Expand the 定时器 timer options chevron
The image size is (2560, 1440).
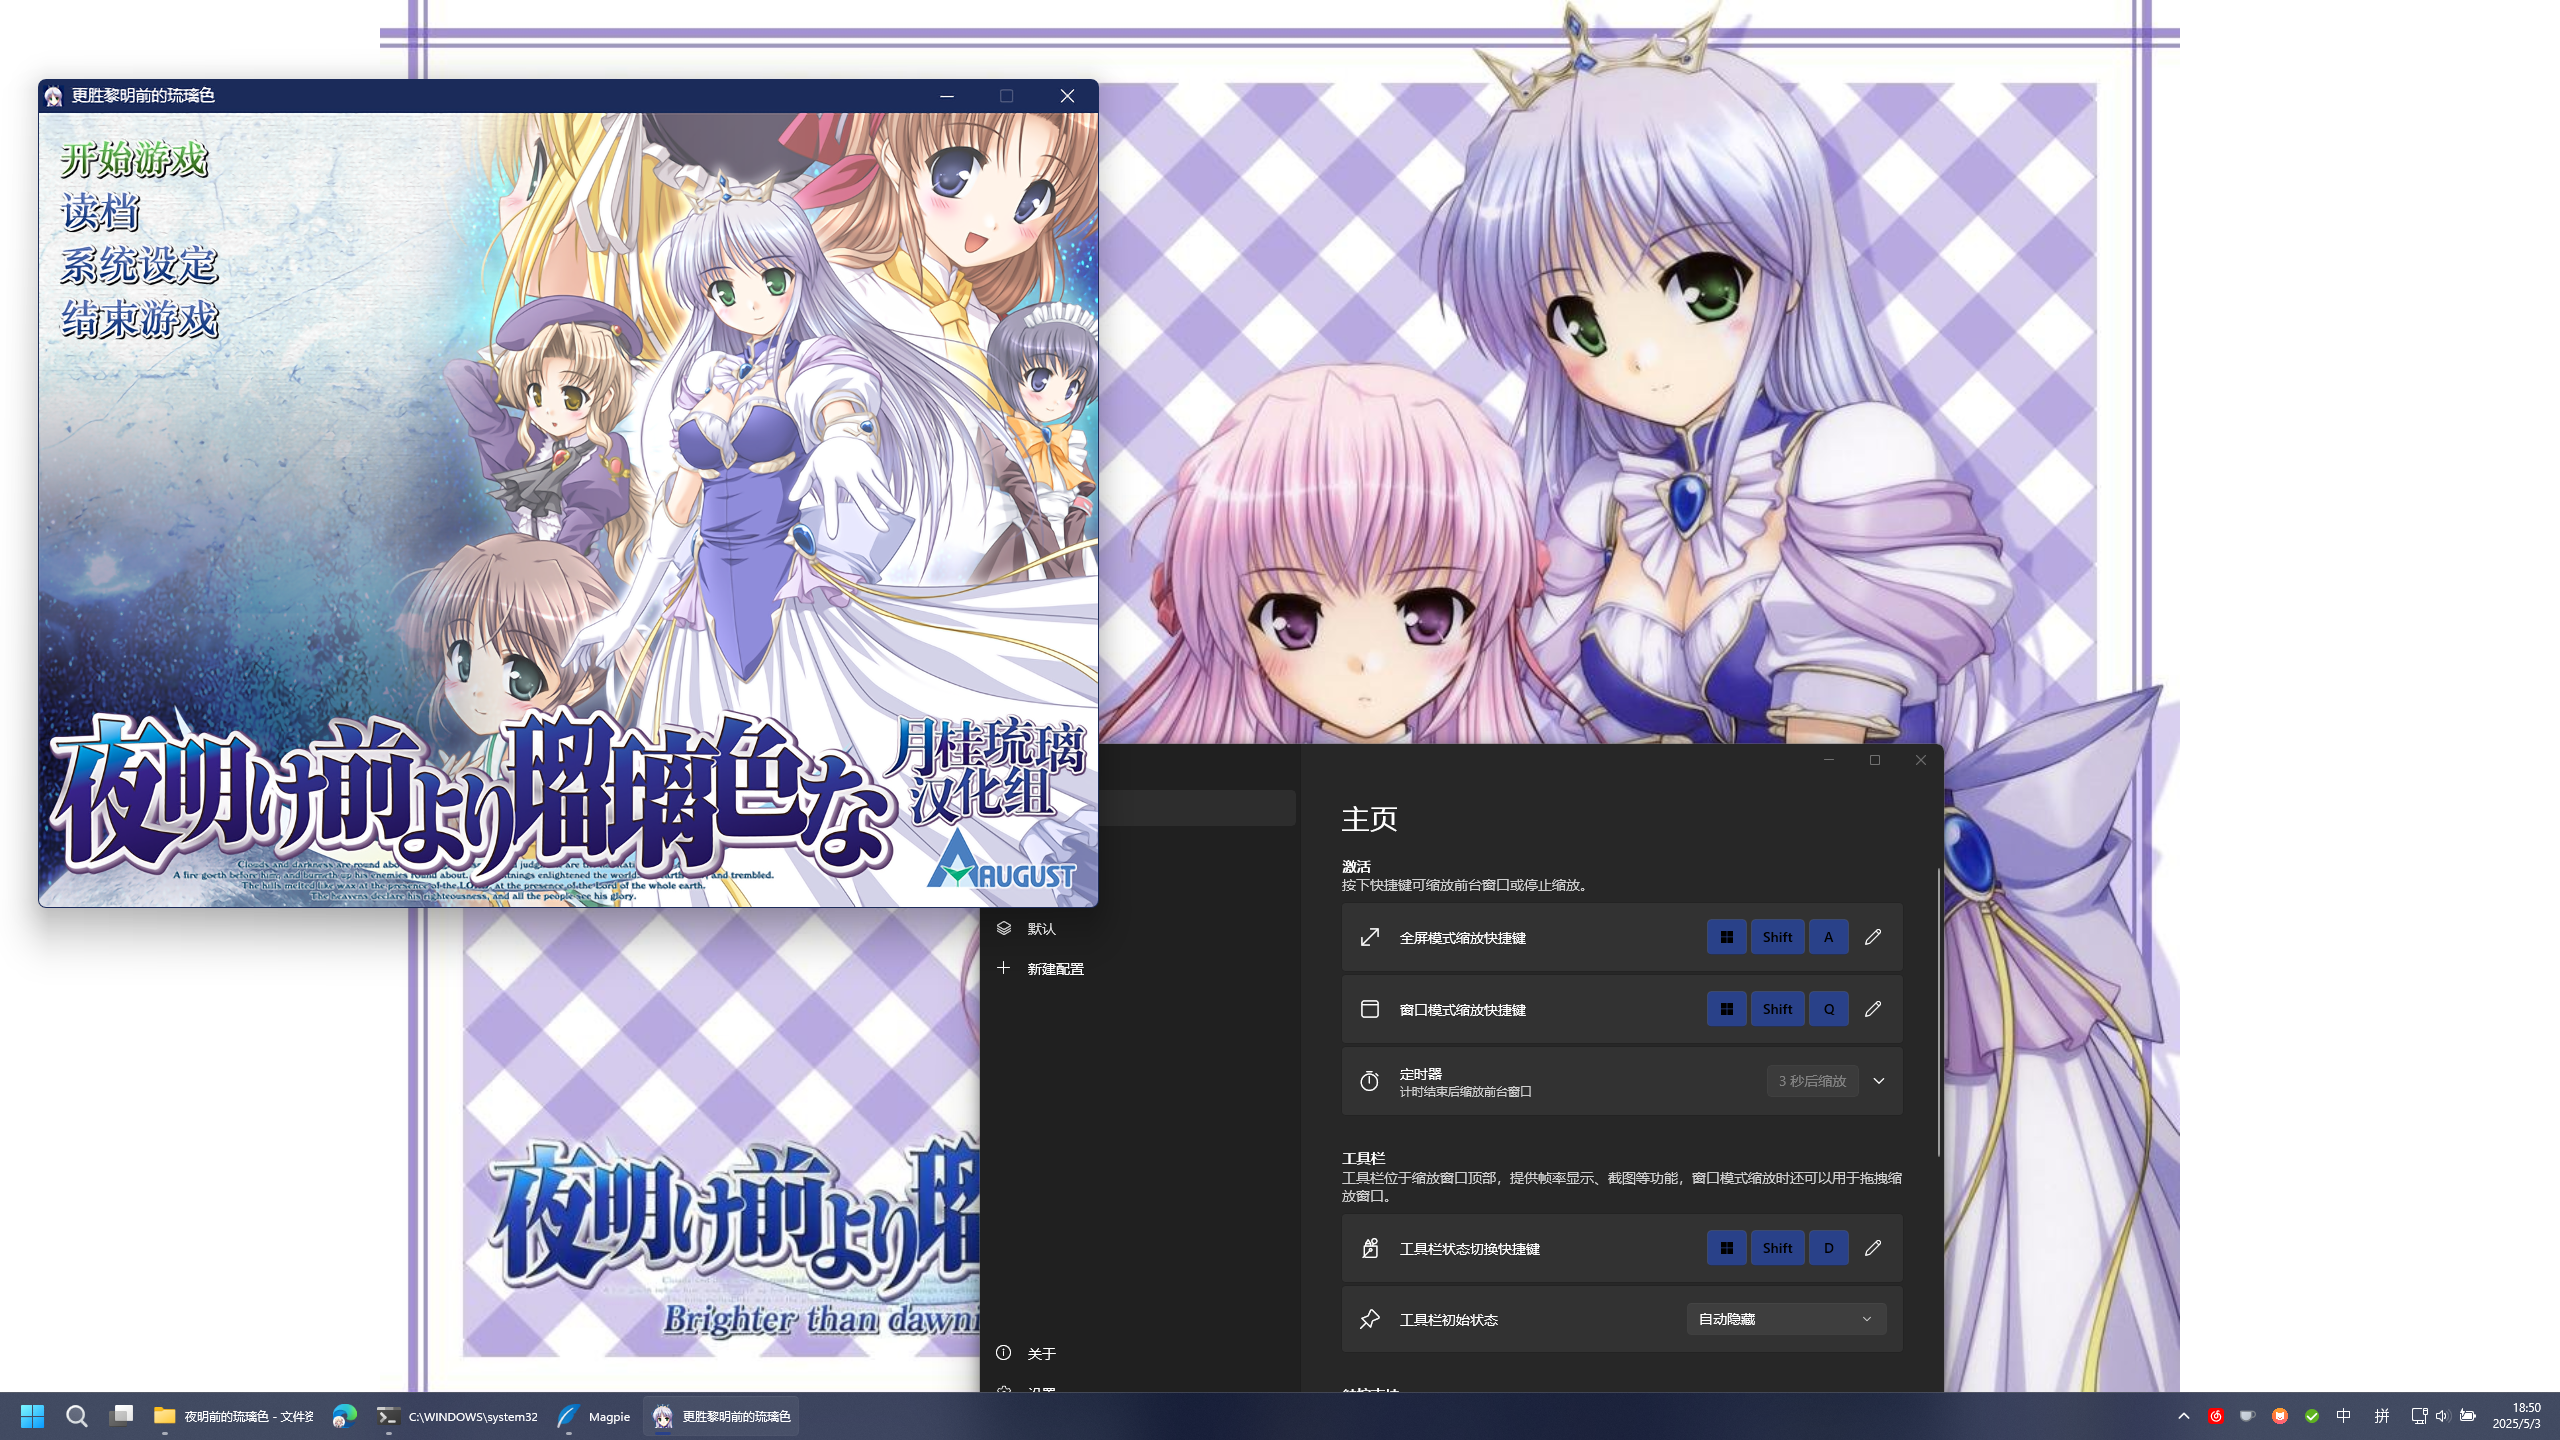1879,1081
